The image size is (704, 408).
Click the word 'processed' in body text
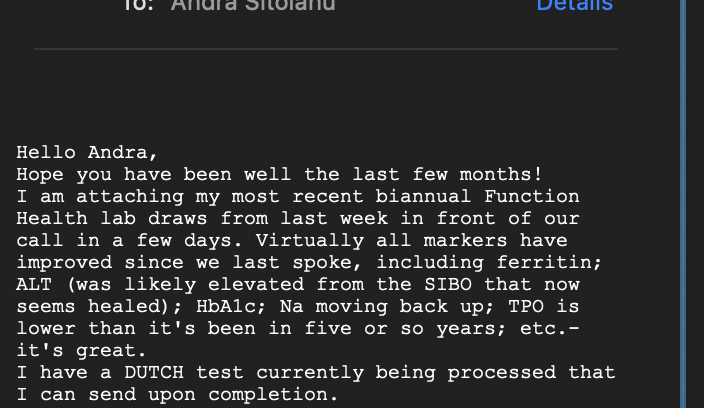tap(502, 372)
